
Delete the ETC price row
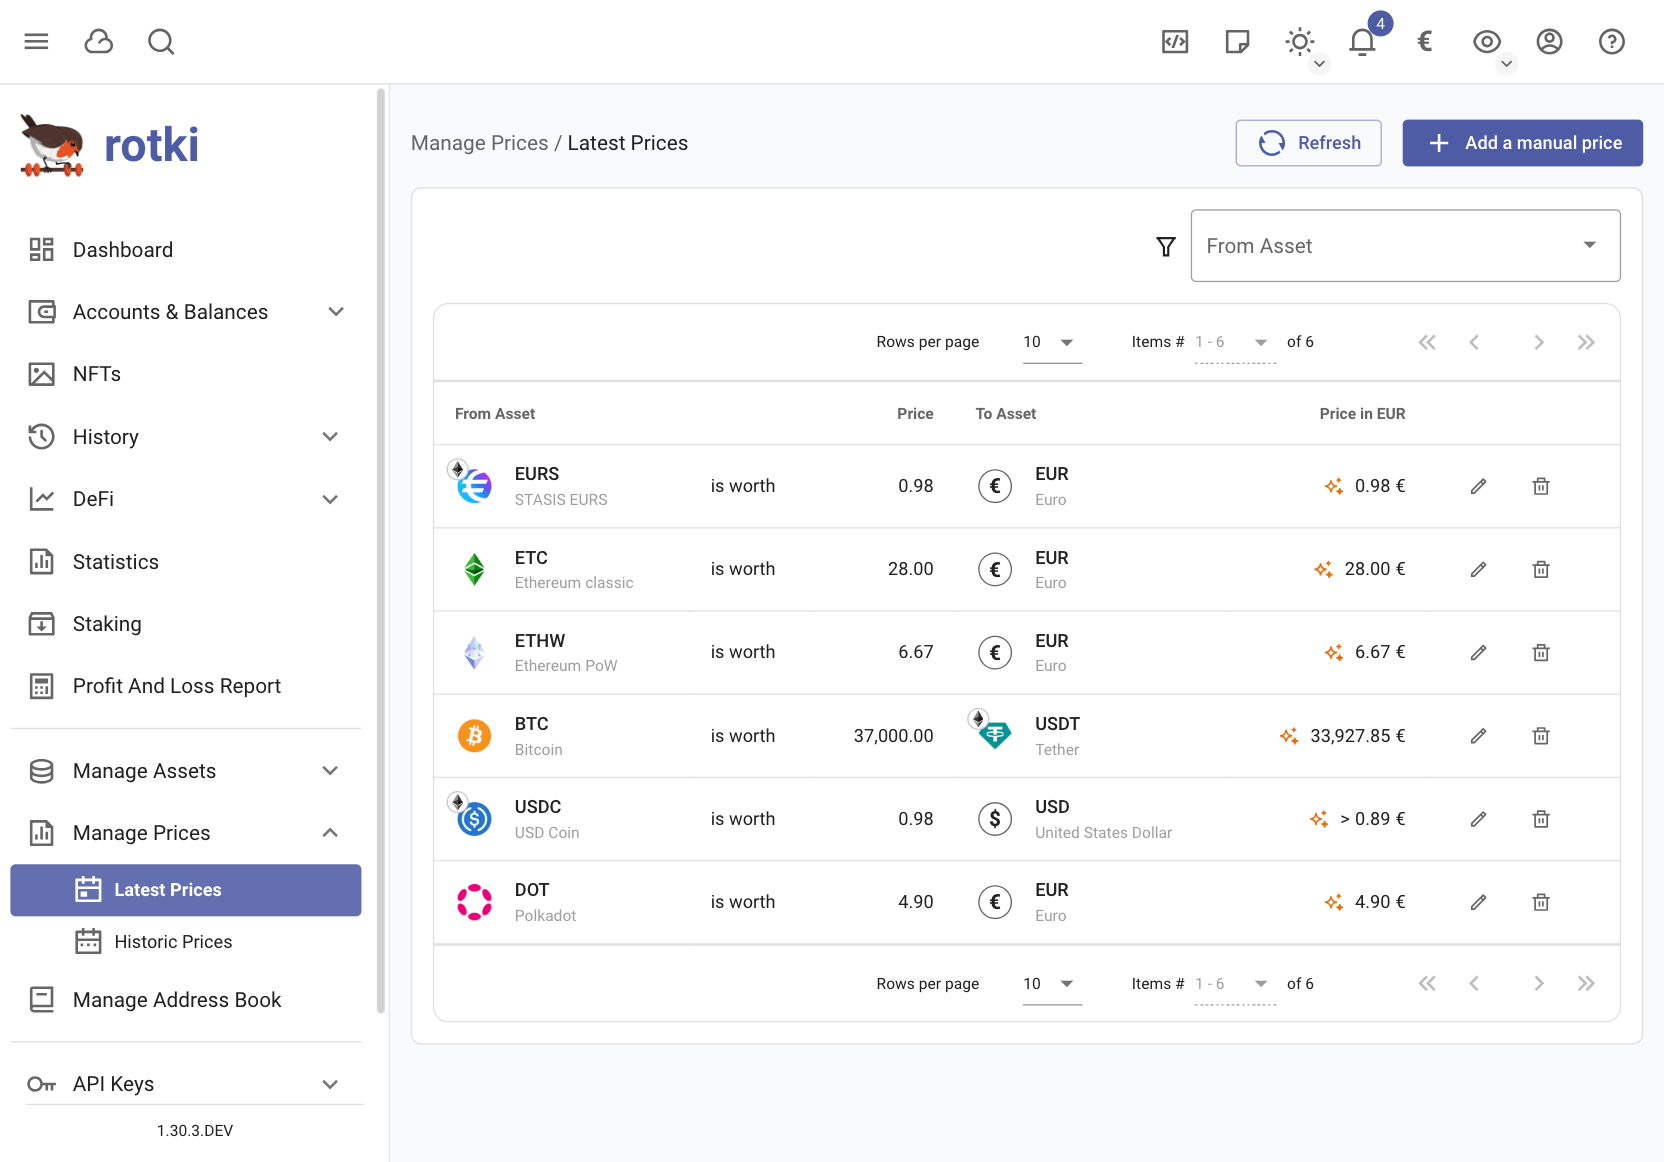pos(1541,569)
